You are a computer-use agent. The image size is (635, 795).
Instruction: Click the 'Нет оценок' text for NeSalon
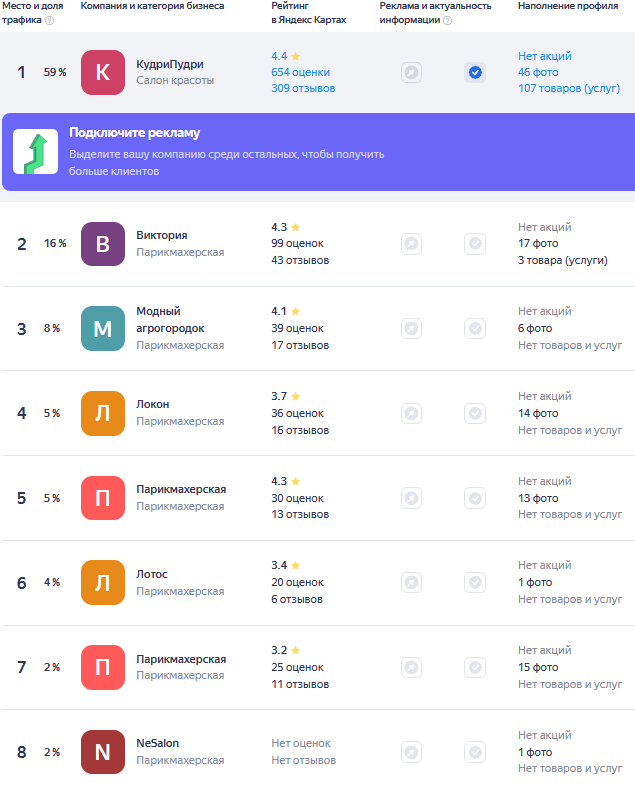coord(301,743)
